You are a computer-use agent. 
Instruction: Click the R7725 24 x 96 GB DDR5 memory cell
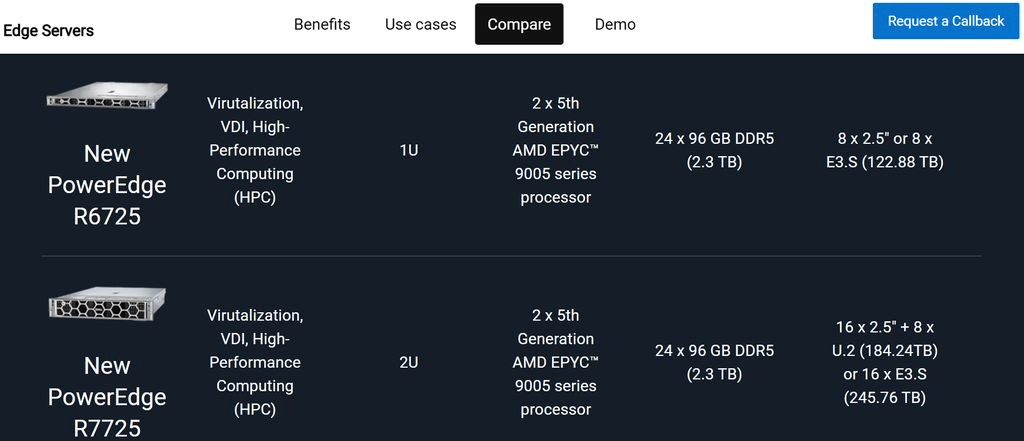coord(714,362)
